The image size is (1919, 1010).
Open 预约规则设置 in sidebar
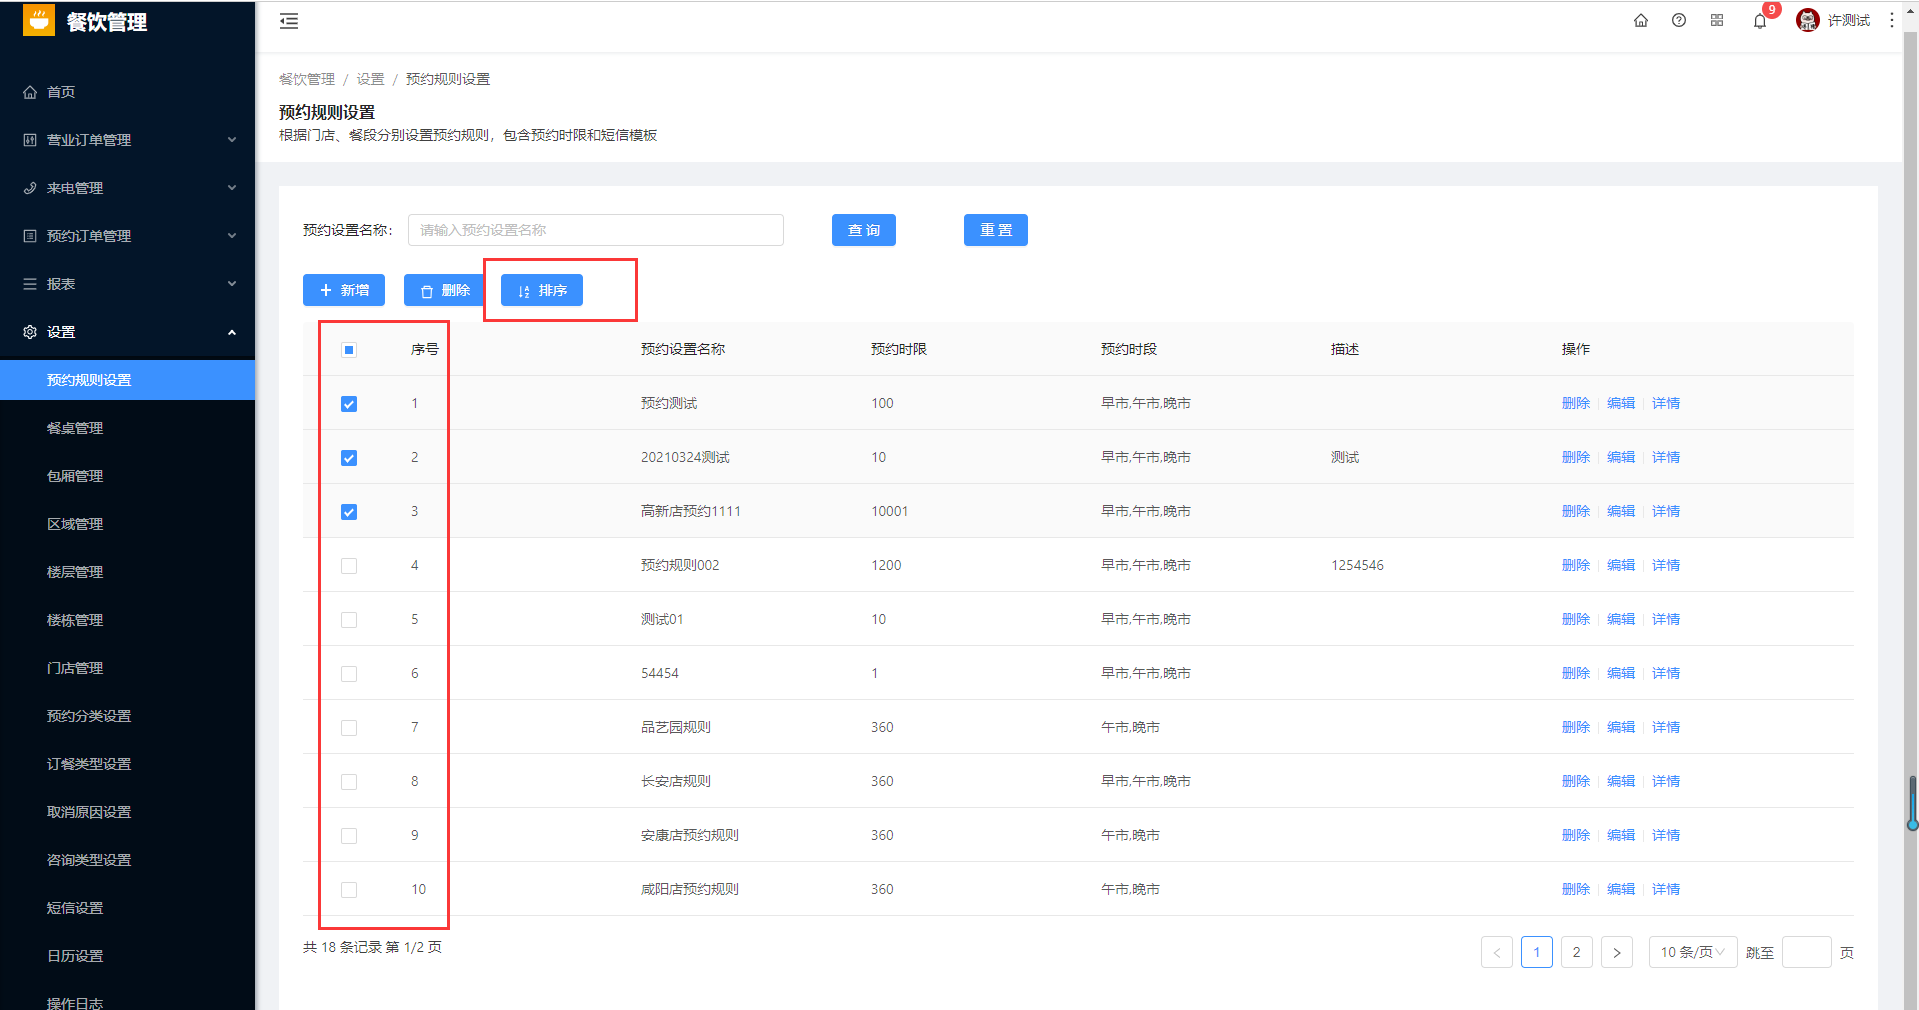pos(127,380)
